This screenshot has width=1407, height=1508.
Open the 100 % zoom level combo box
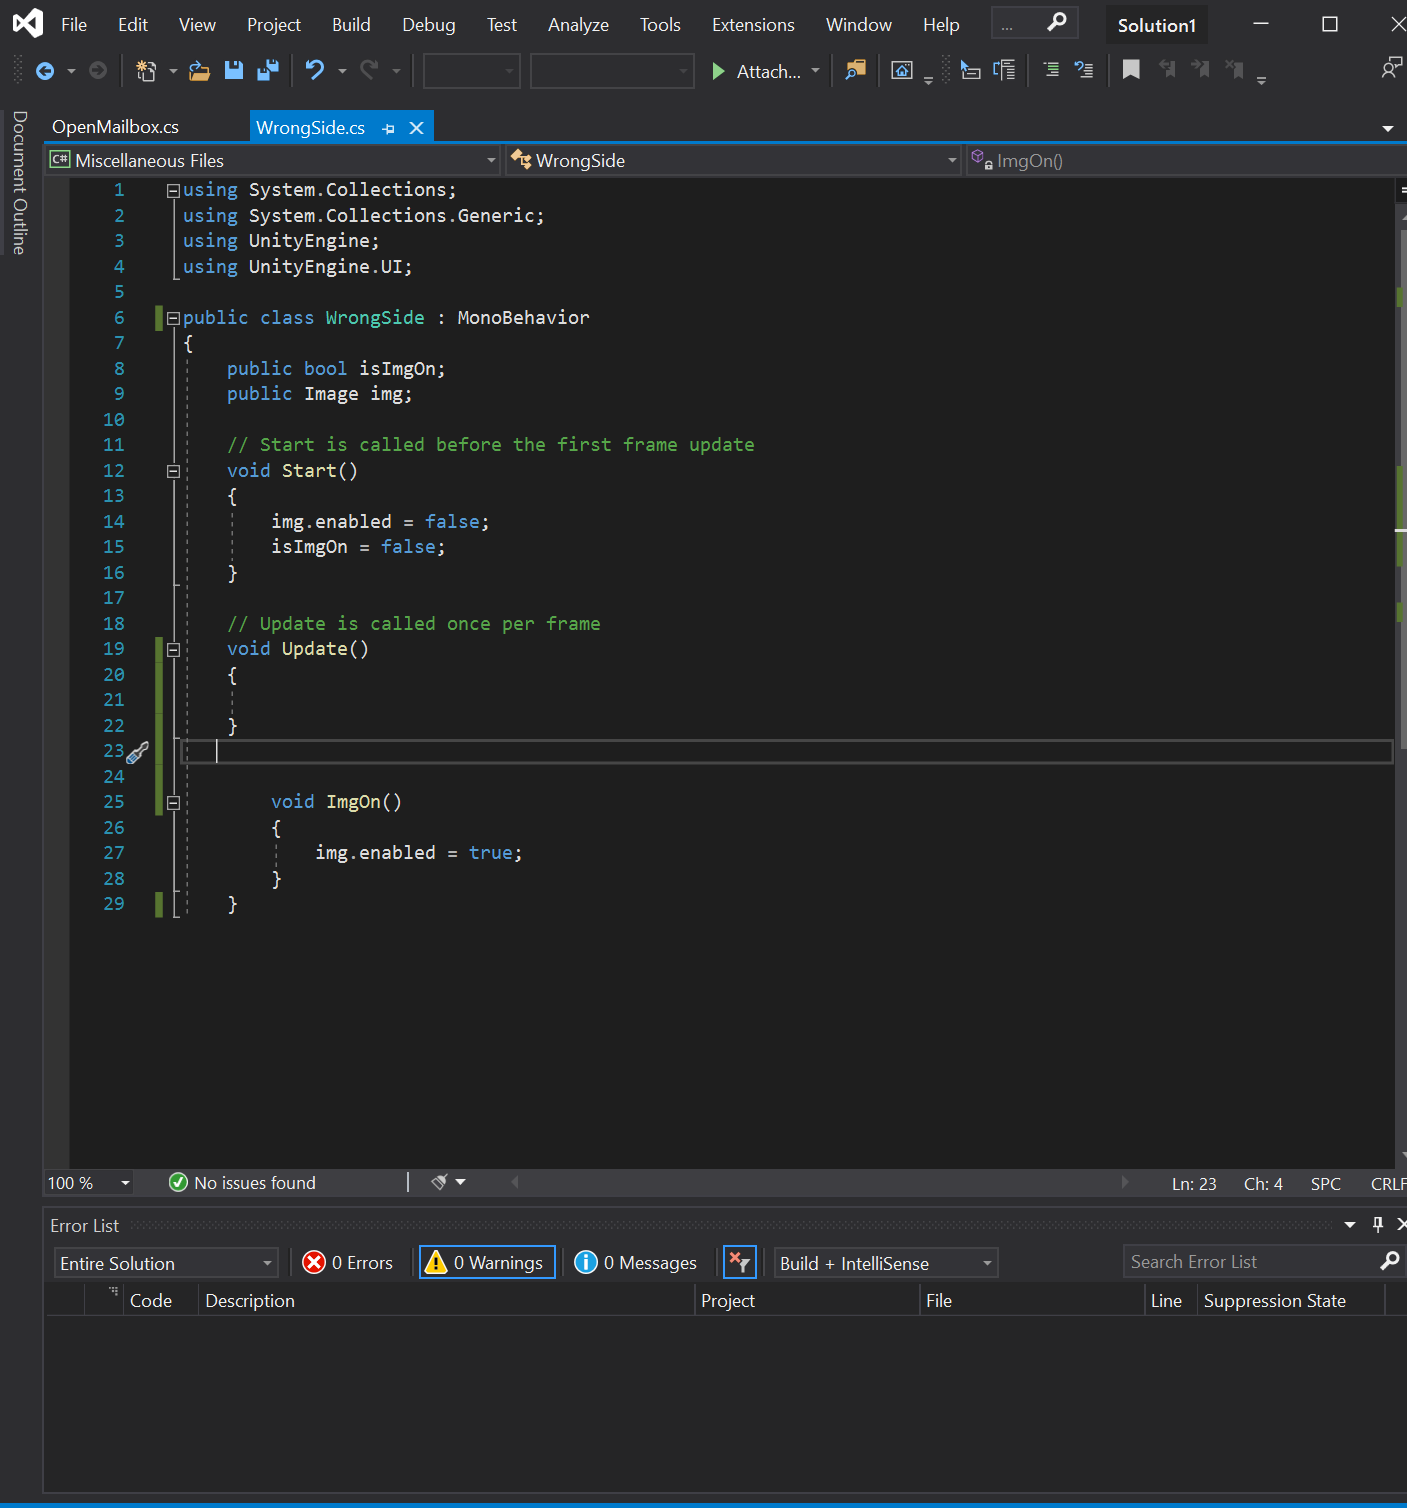click(x=89, y=1183)
